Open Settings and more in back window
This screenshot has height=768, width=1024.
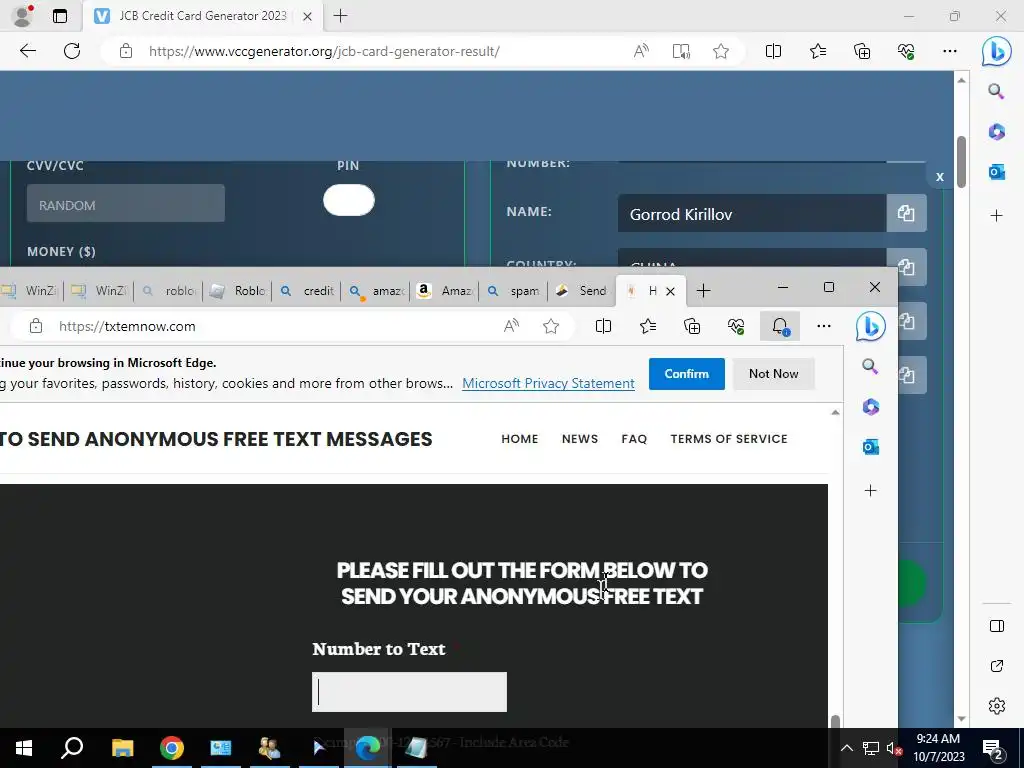coord(950,51)
